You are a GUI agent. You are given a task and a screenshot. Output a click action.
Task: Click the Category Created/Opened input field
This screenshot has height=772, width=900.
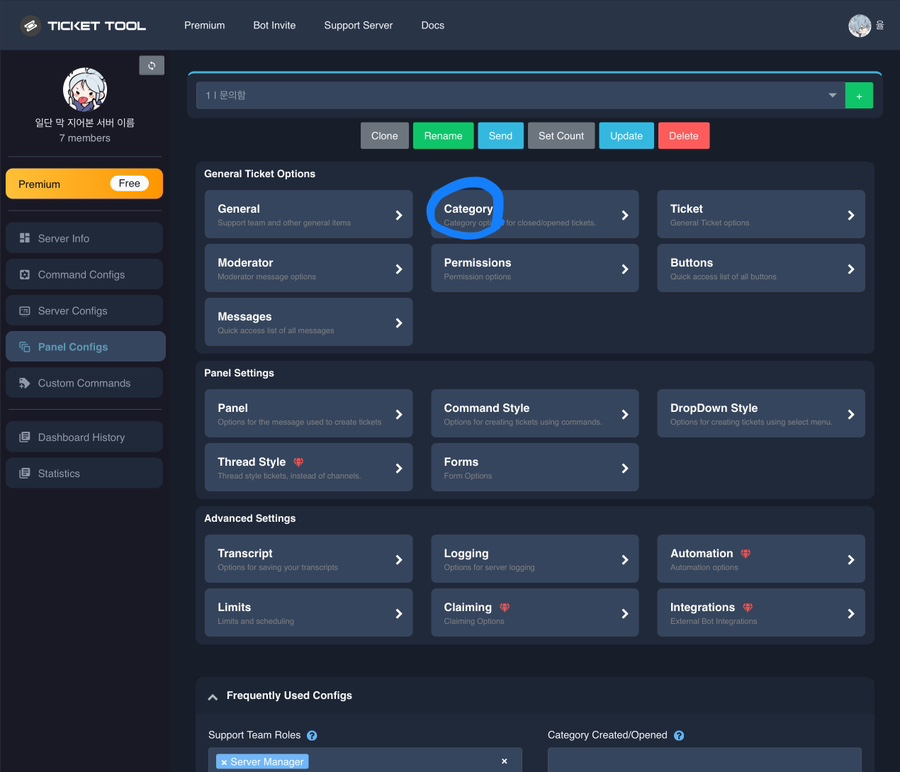pos(704,760)
